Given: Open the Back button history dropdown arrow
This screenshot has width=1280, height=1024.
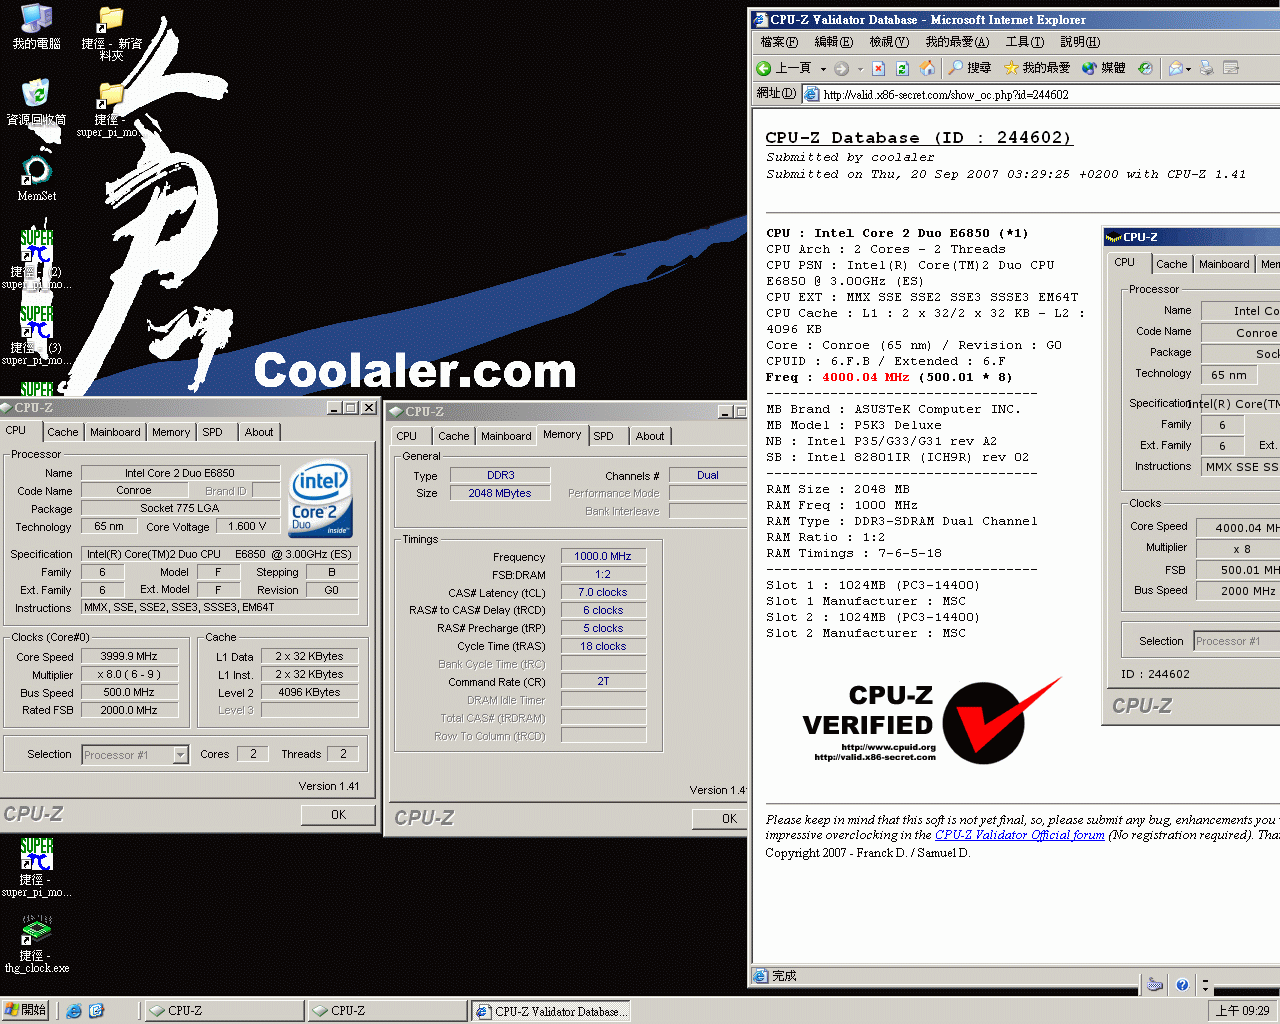Looking at the screenshot, I should pyautogui.click(x=823, y=69).
